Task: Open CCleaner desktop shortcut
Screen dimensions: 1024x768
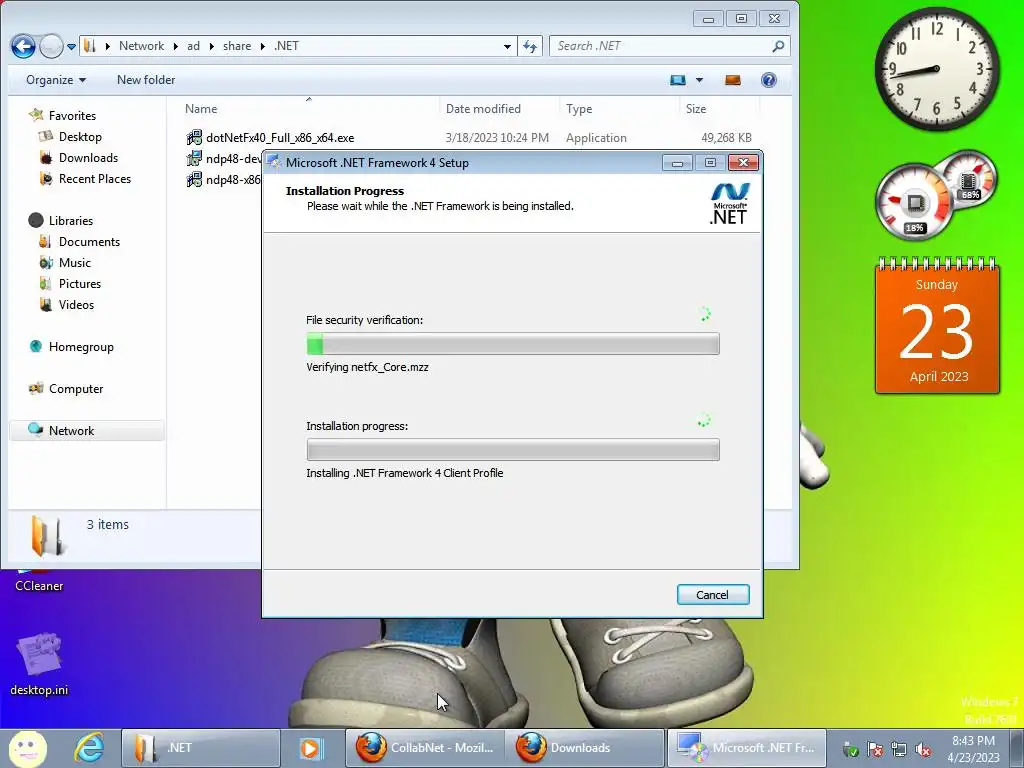Action: (39, 581)
